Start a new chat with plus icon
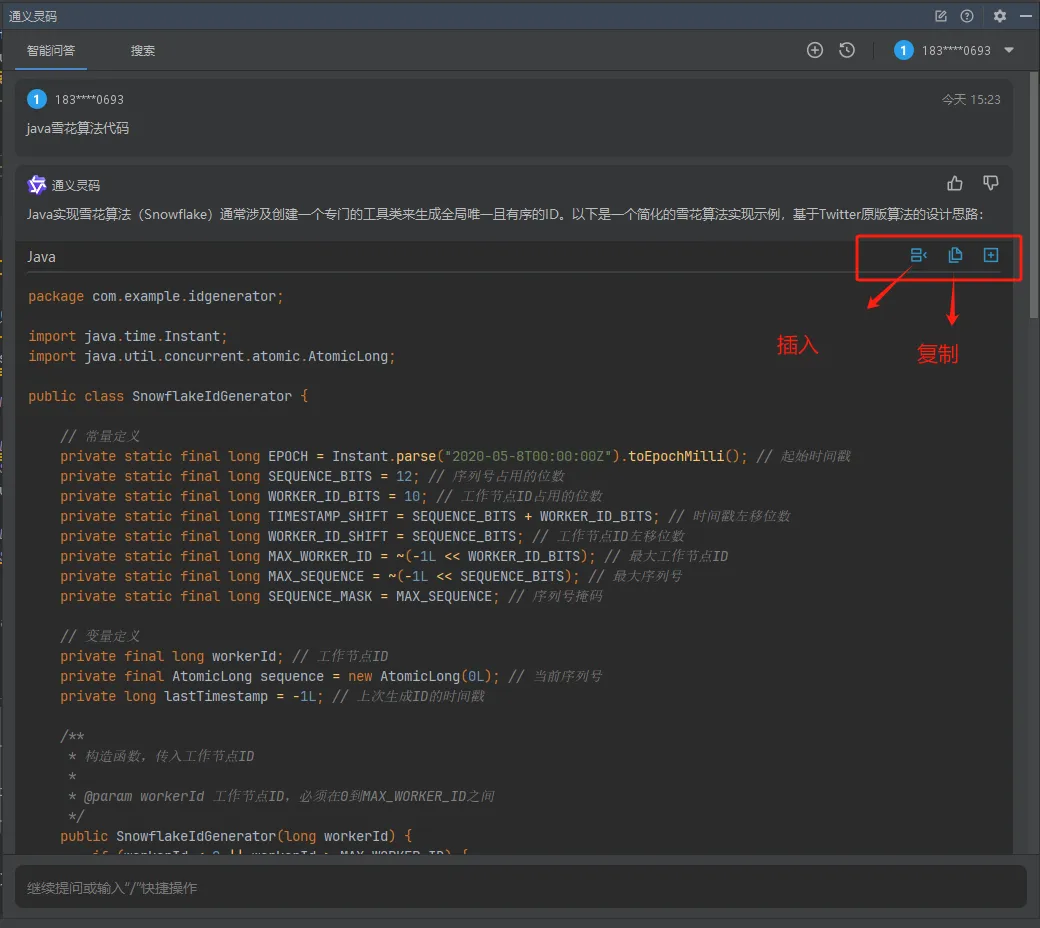Viewport: 1040px width, 928px height. point(814,50)
